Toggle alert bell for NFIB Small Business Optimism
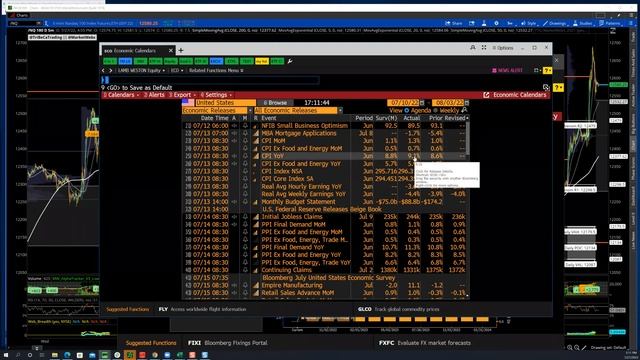 click(x=245, y=126)
